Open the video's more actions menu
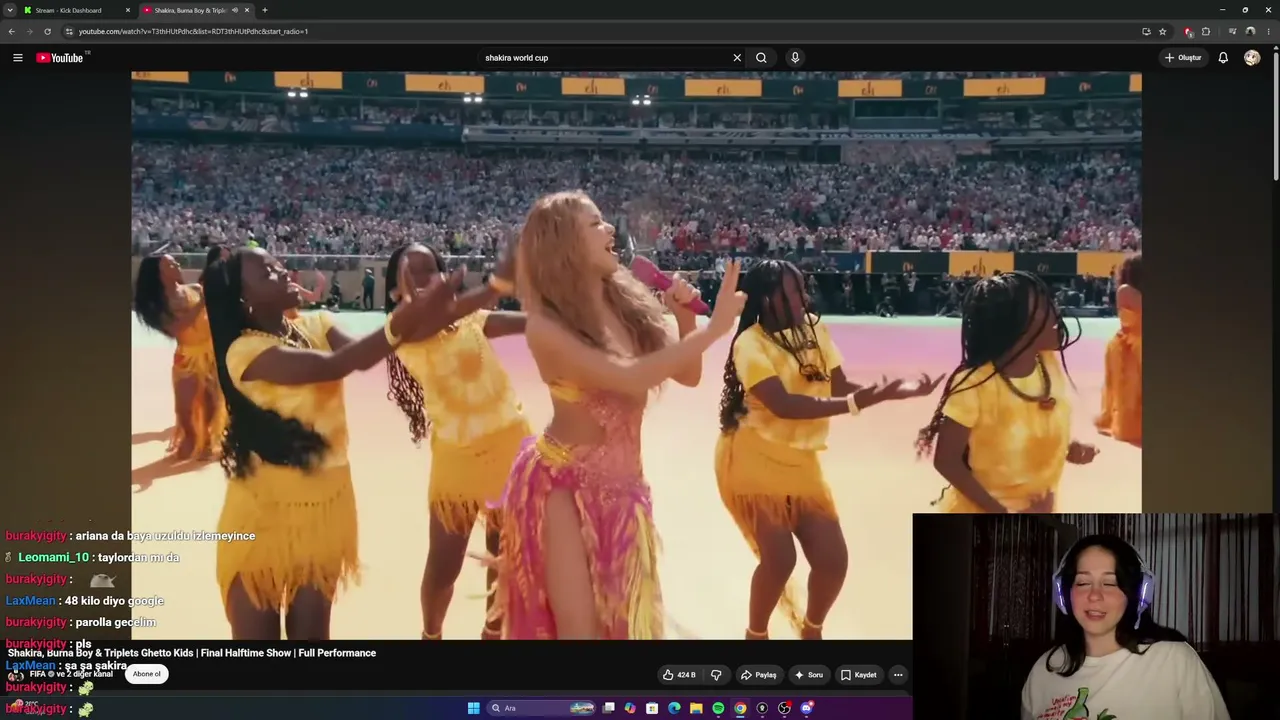This screenshot has width=1280, height=720. coord(898,675)
